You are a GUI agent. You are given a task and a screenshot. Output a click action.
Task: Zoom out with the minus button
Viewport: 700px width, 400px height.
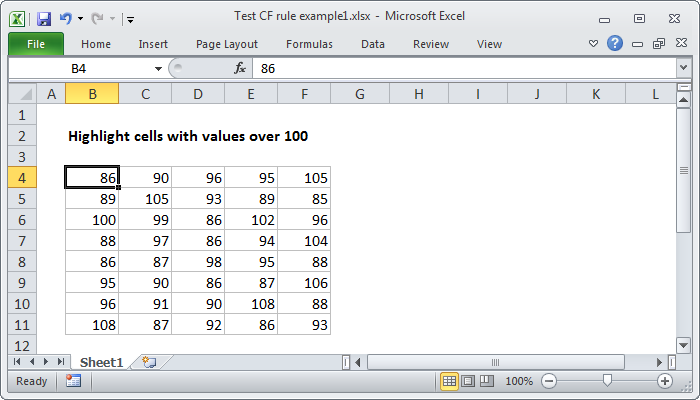click(x=549, y=381)
